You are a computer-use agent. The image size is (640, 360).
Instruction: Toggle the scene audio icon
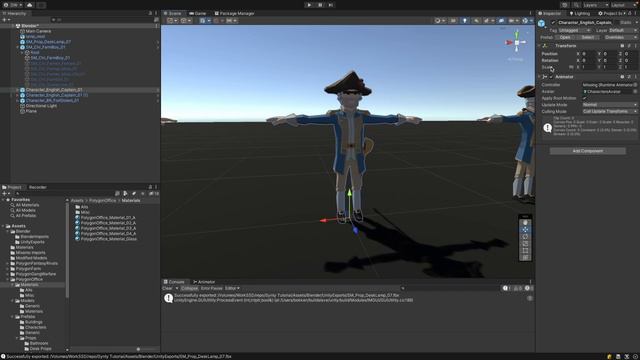[x=476, y=20]
